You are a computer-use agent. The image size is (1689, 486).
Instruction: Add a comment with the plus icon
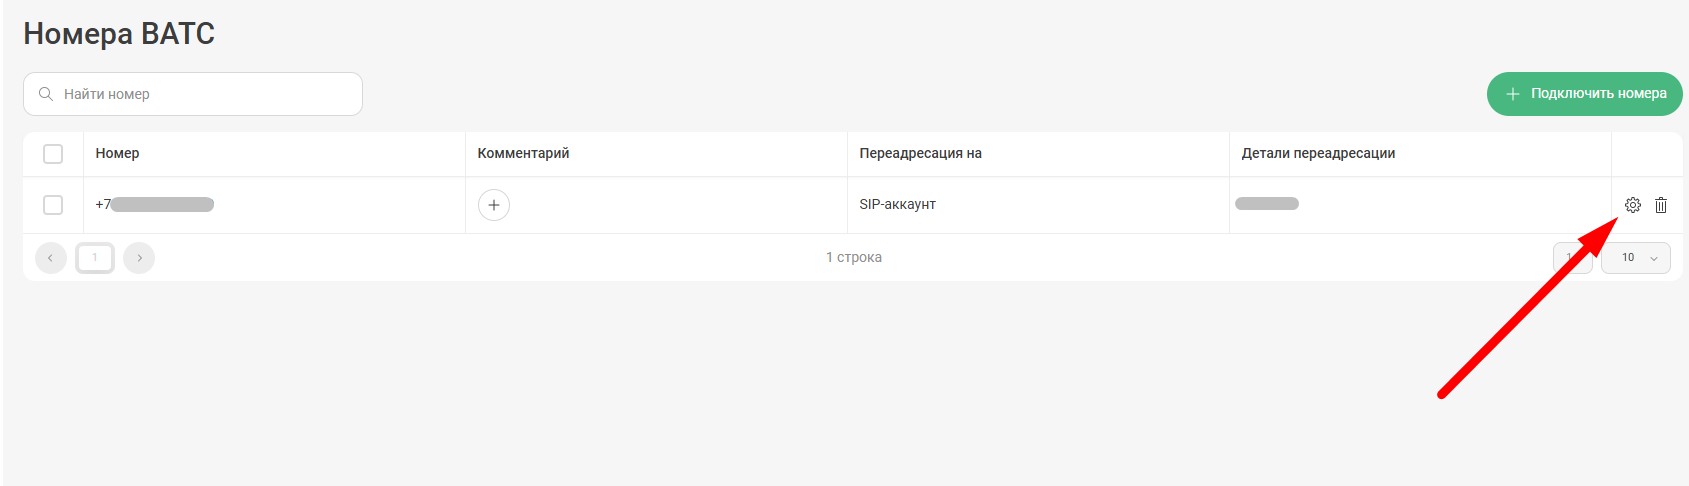[494, 205]
